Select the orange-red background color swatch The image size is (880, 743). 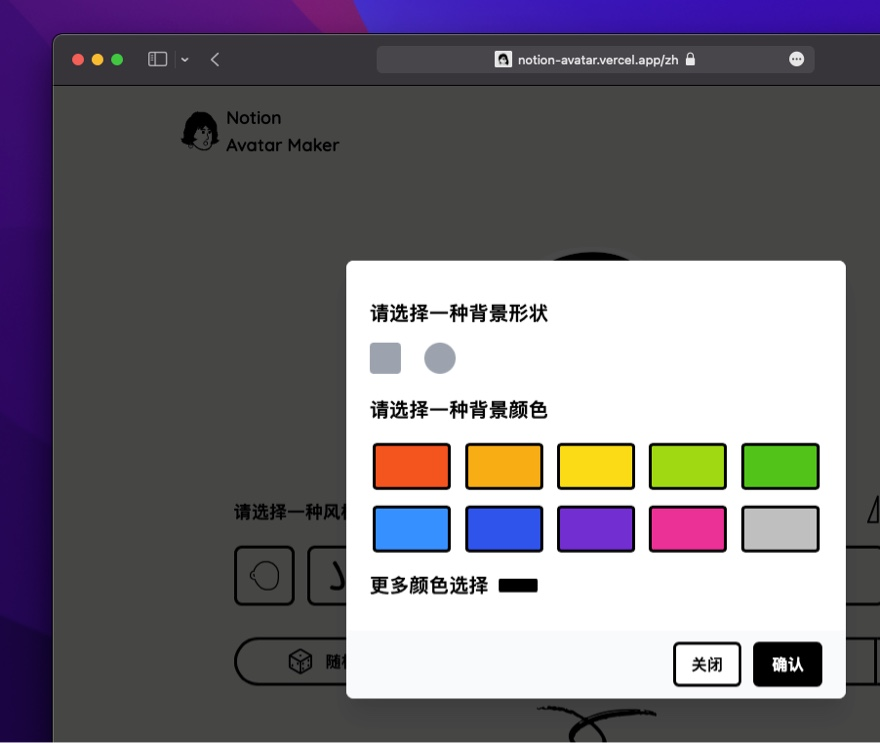point(411,466)
